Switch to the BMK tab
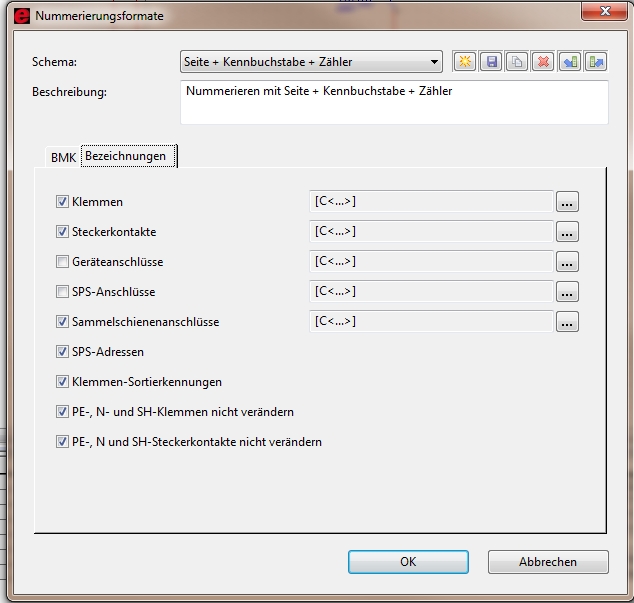634x603 pixels. click(63, 157)
